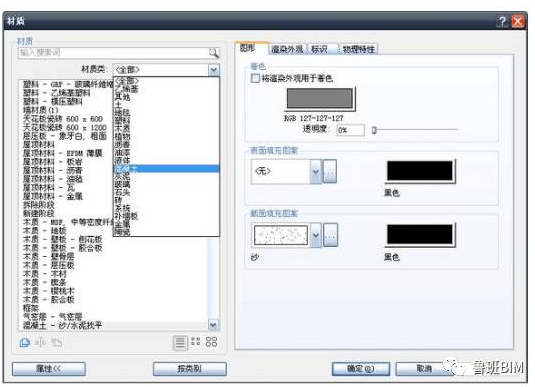Click the help question mark button
Image resolution: width=535 pixels, height=387 pixels.
coord(502,22)
